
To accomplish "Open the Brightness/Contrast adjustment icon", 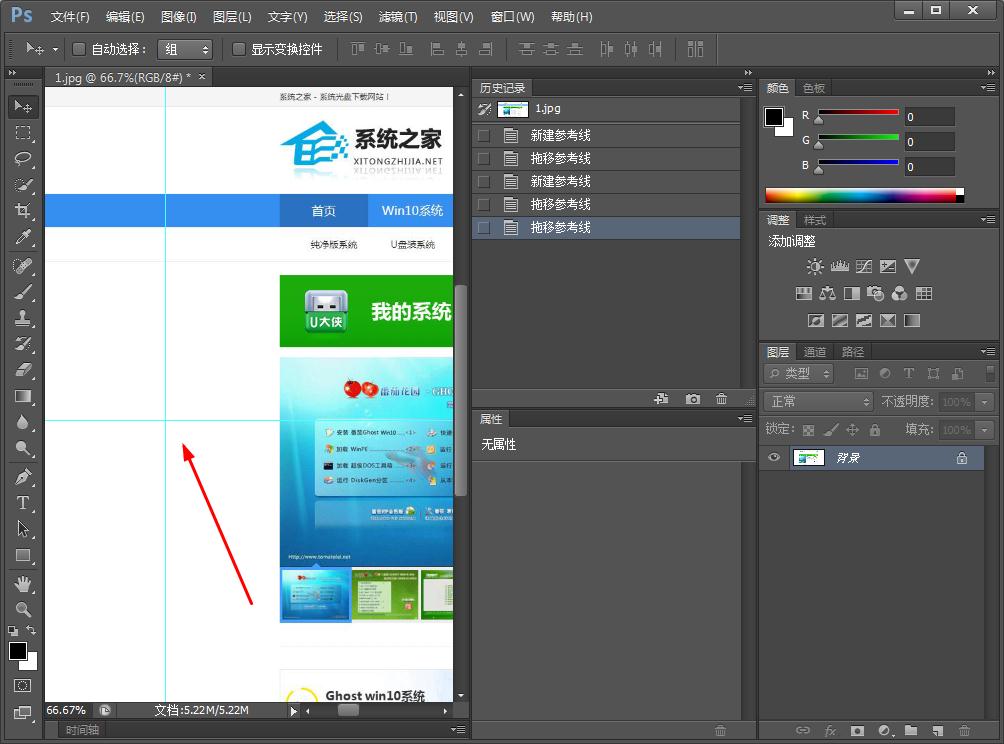I will [816, 265].
